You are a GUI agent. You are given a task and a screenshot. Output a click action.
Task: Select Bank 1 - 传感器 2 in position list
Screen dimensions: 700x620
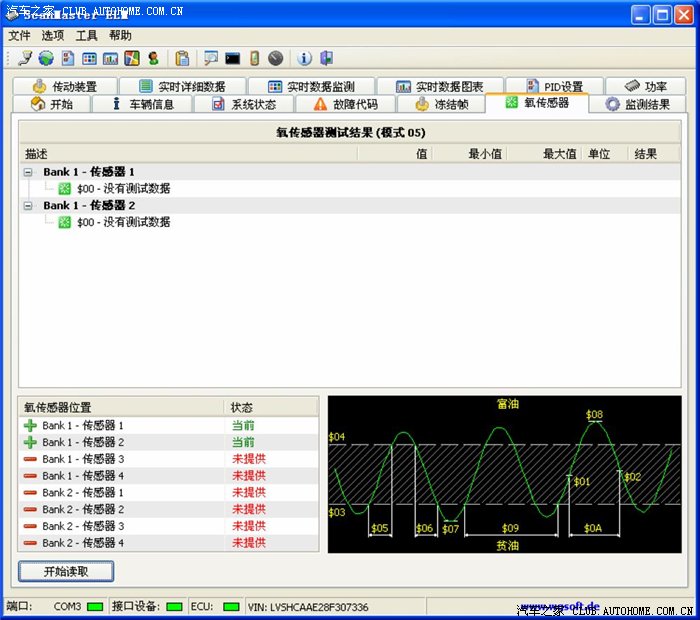(x=83, y=442)
